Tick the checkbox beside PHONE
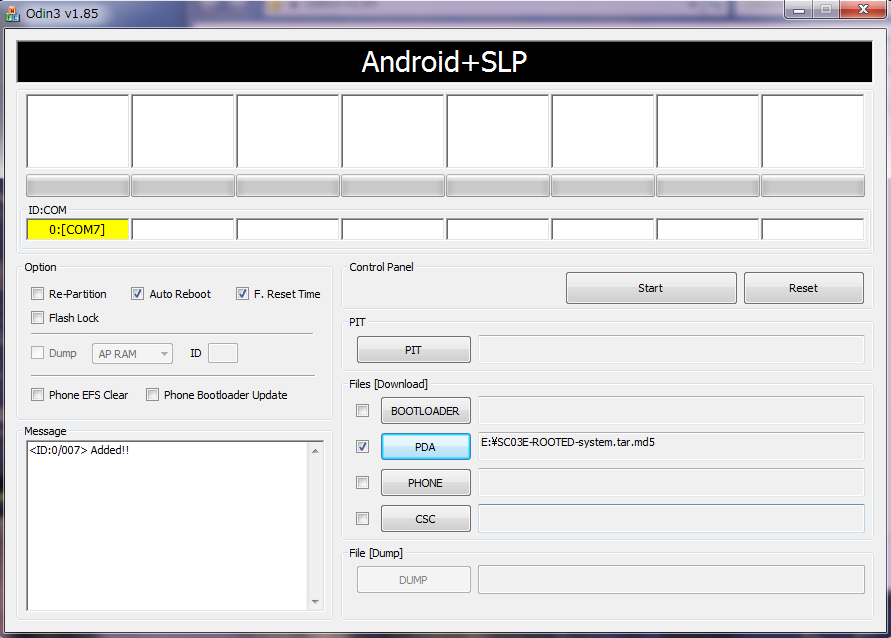891x638 pixels. 362,482
